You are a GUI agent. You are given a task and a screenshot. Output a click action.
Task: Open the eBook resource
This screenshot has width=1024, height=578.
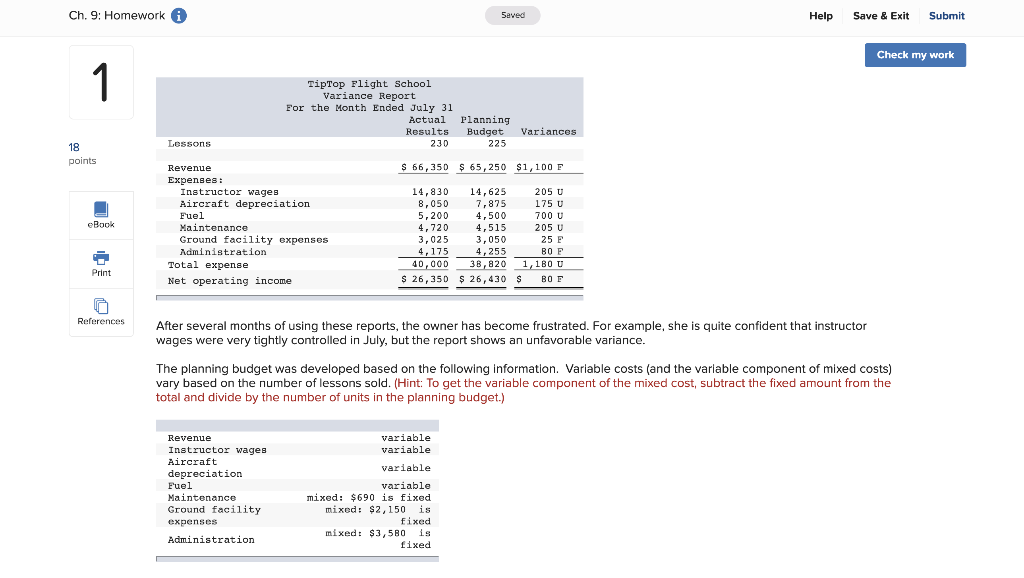100,213
